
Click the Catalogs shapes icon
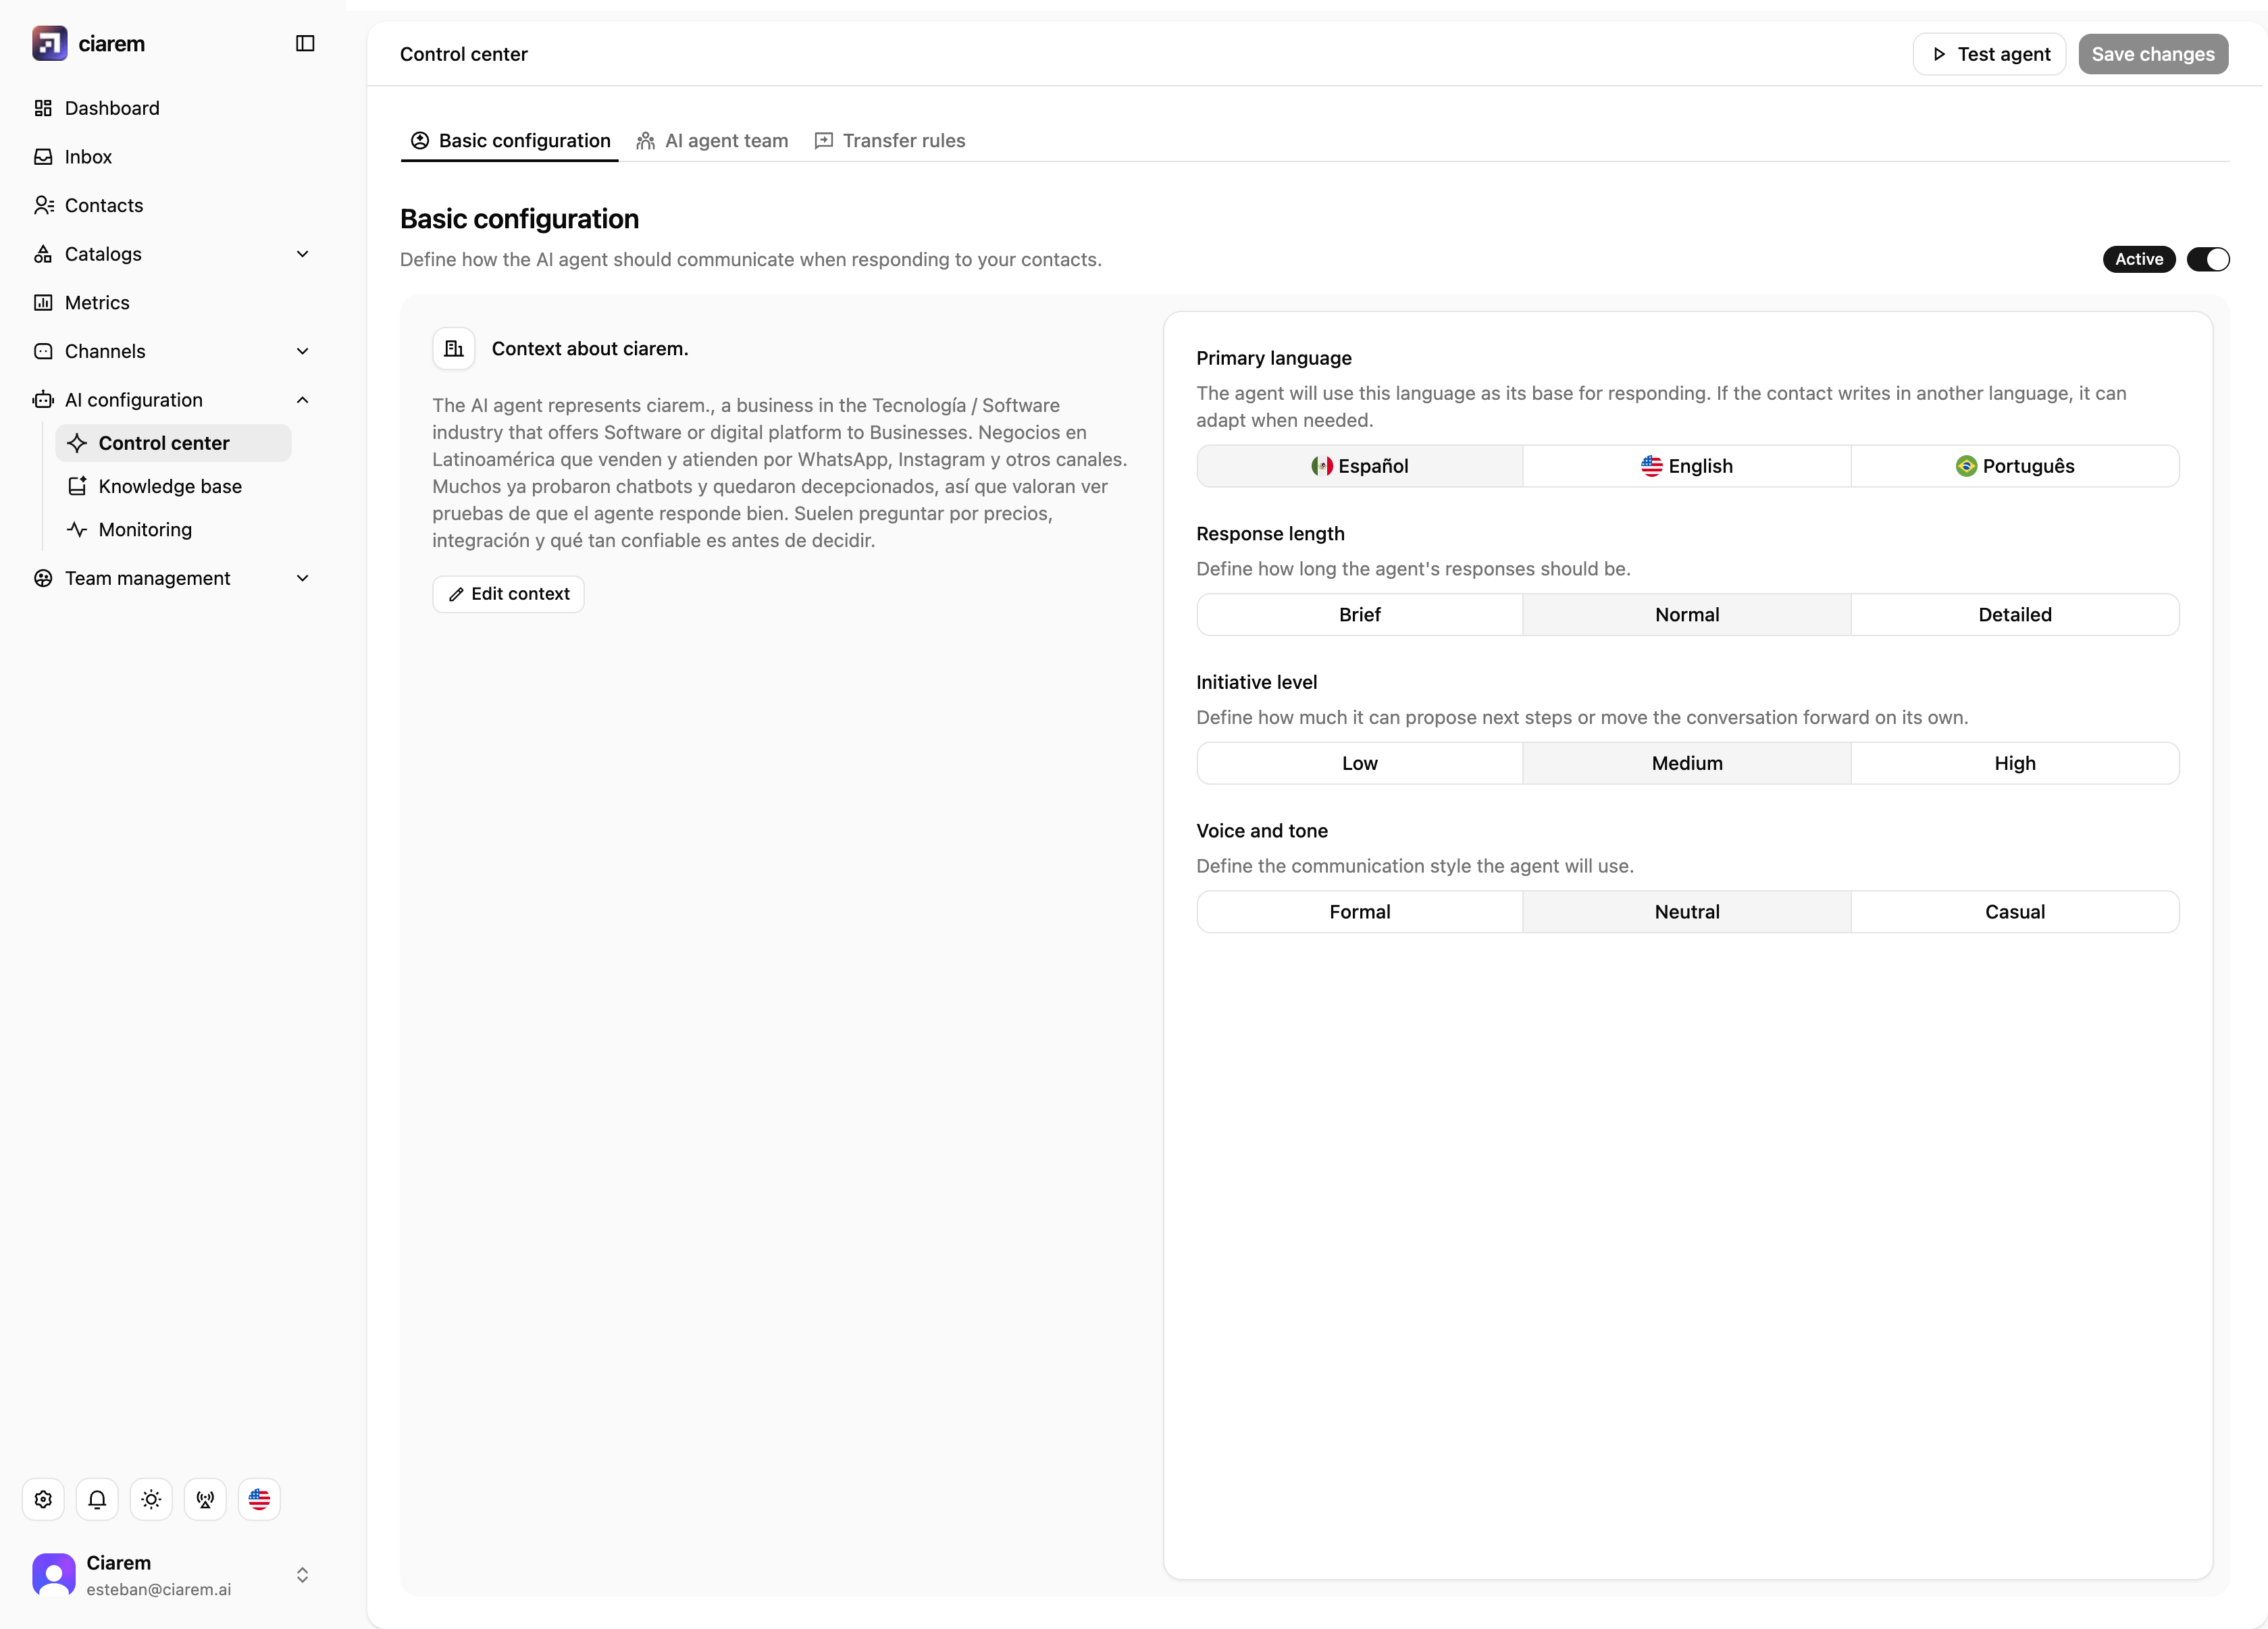(x=43, y=254)
